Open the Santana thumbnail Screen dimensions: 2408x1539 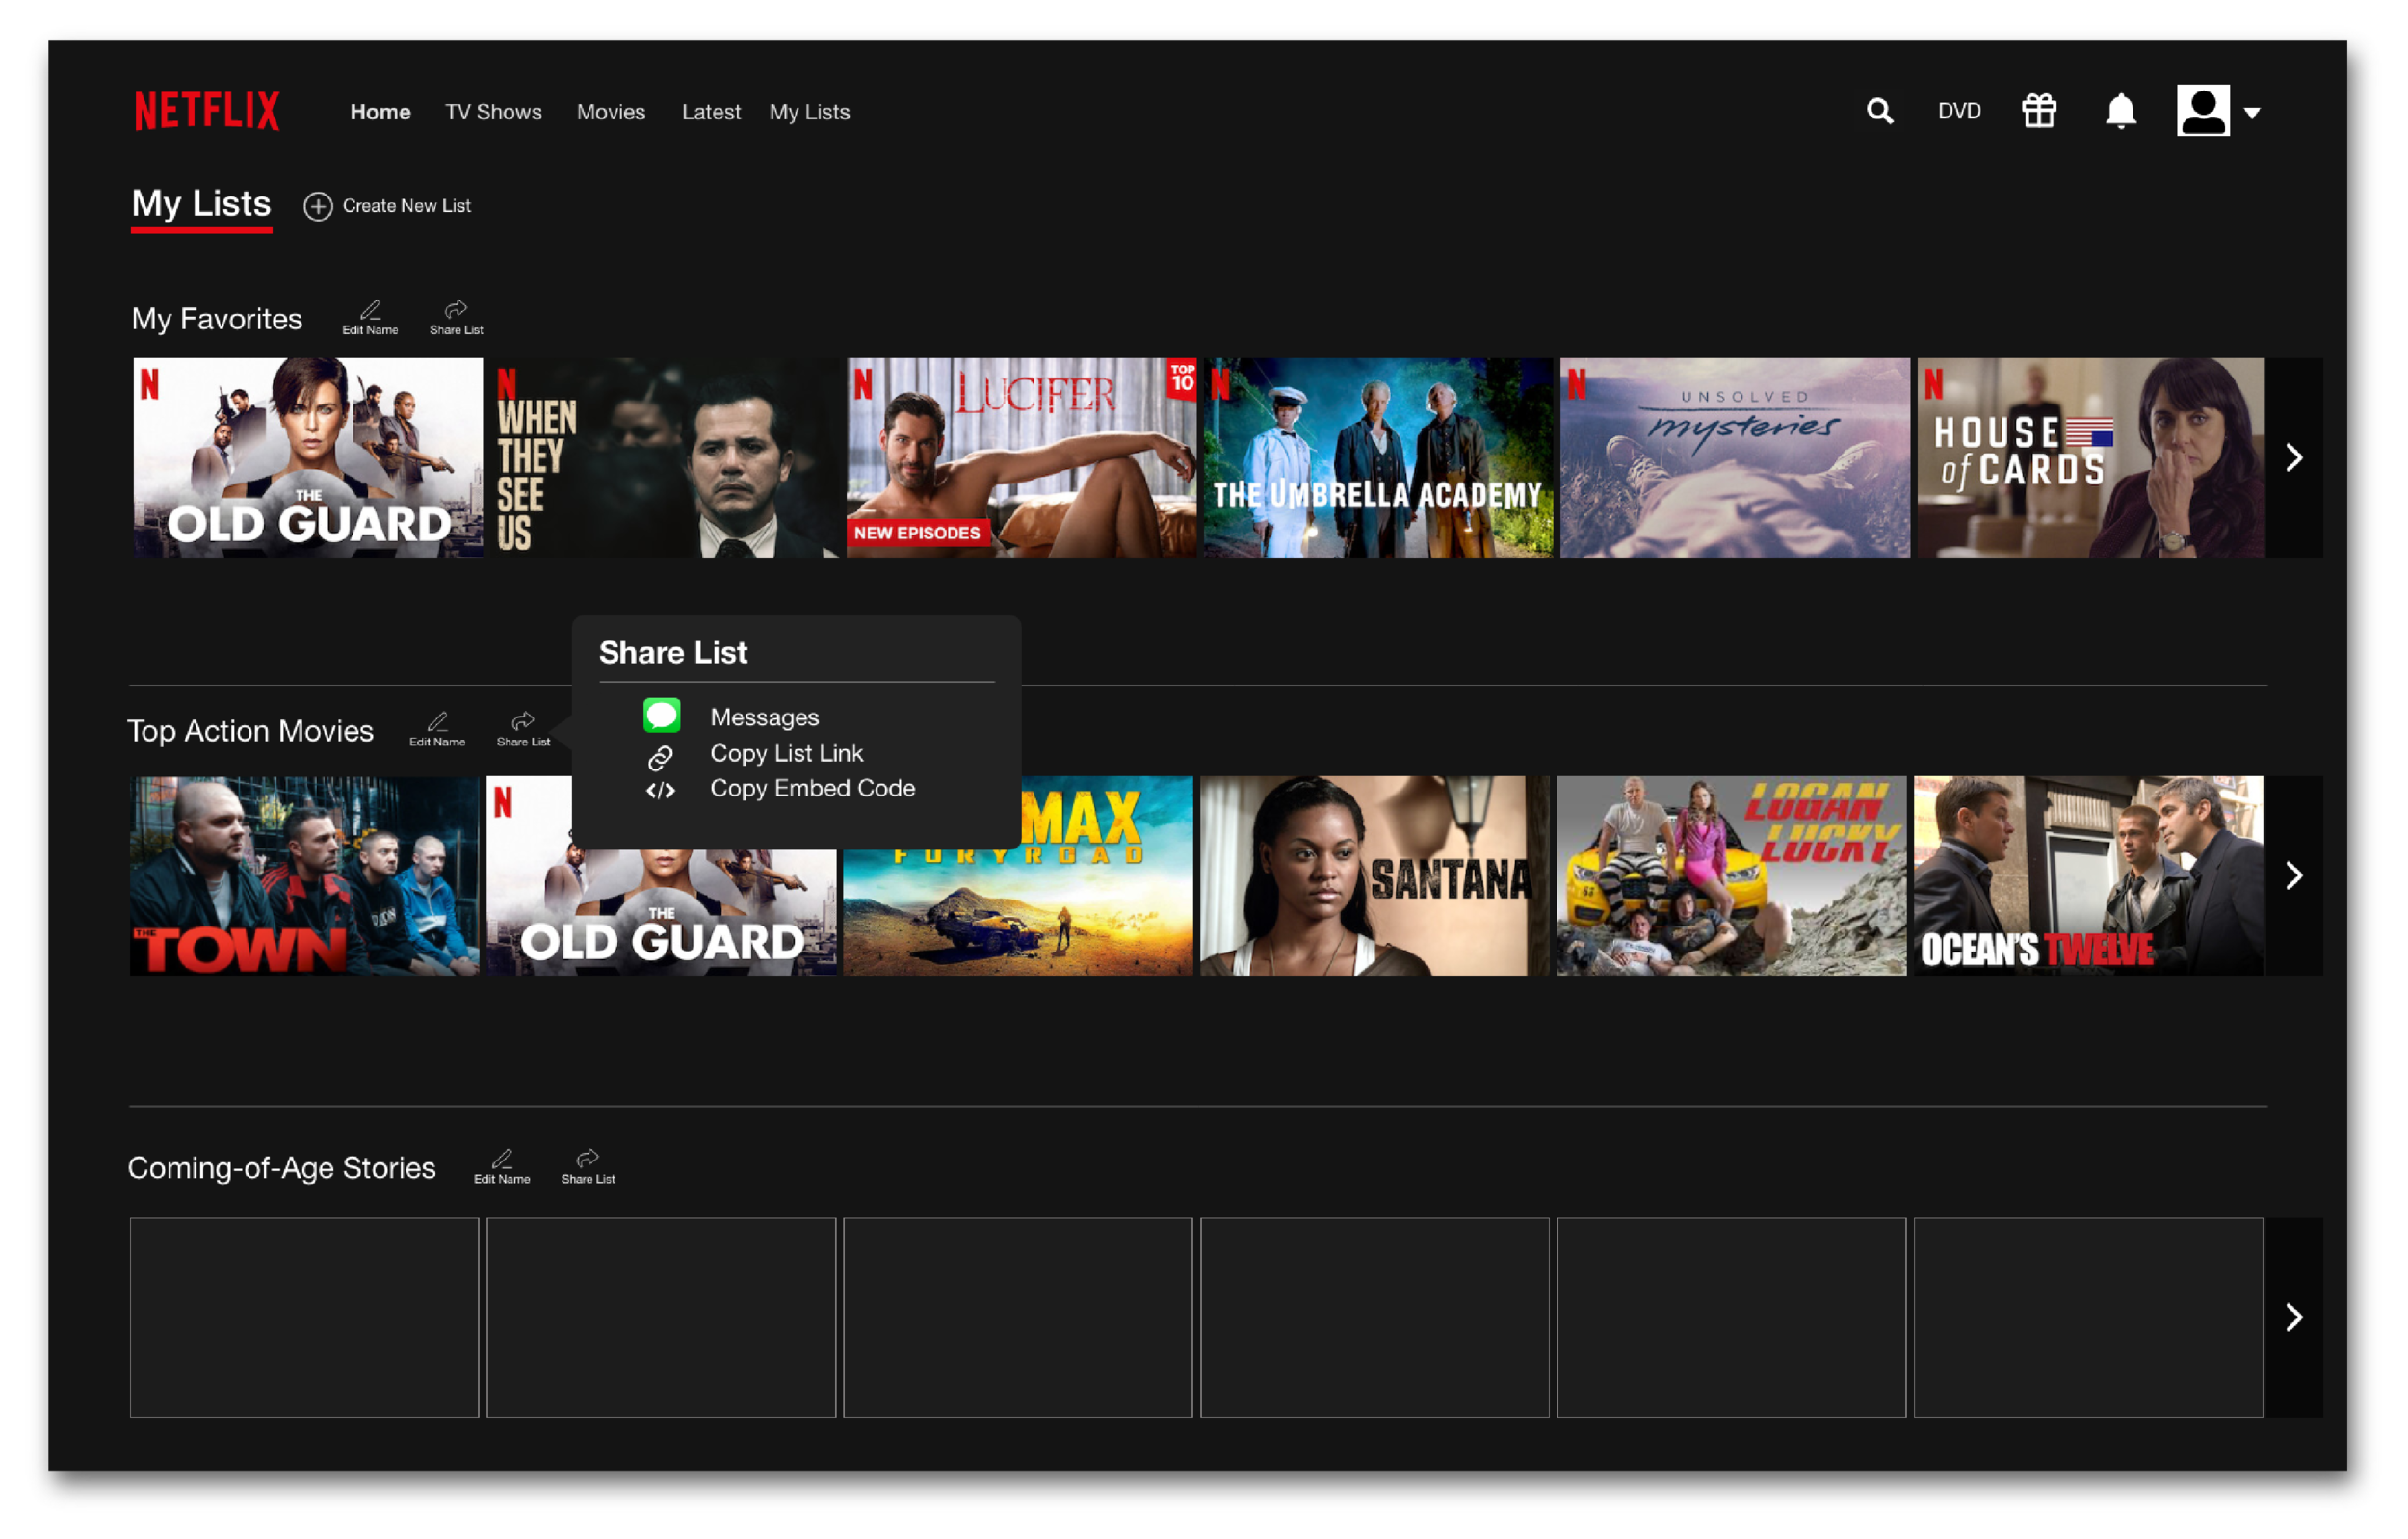tap(1374, 876)
